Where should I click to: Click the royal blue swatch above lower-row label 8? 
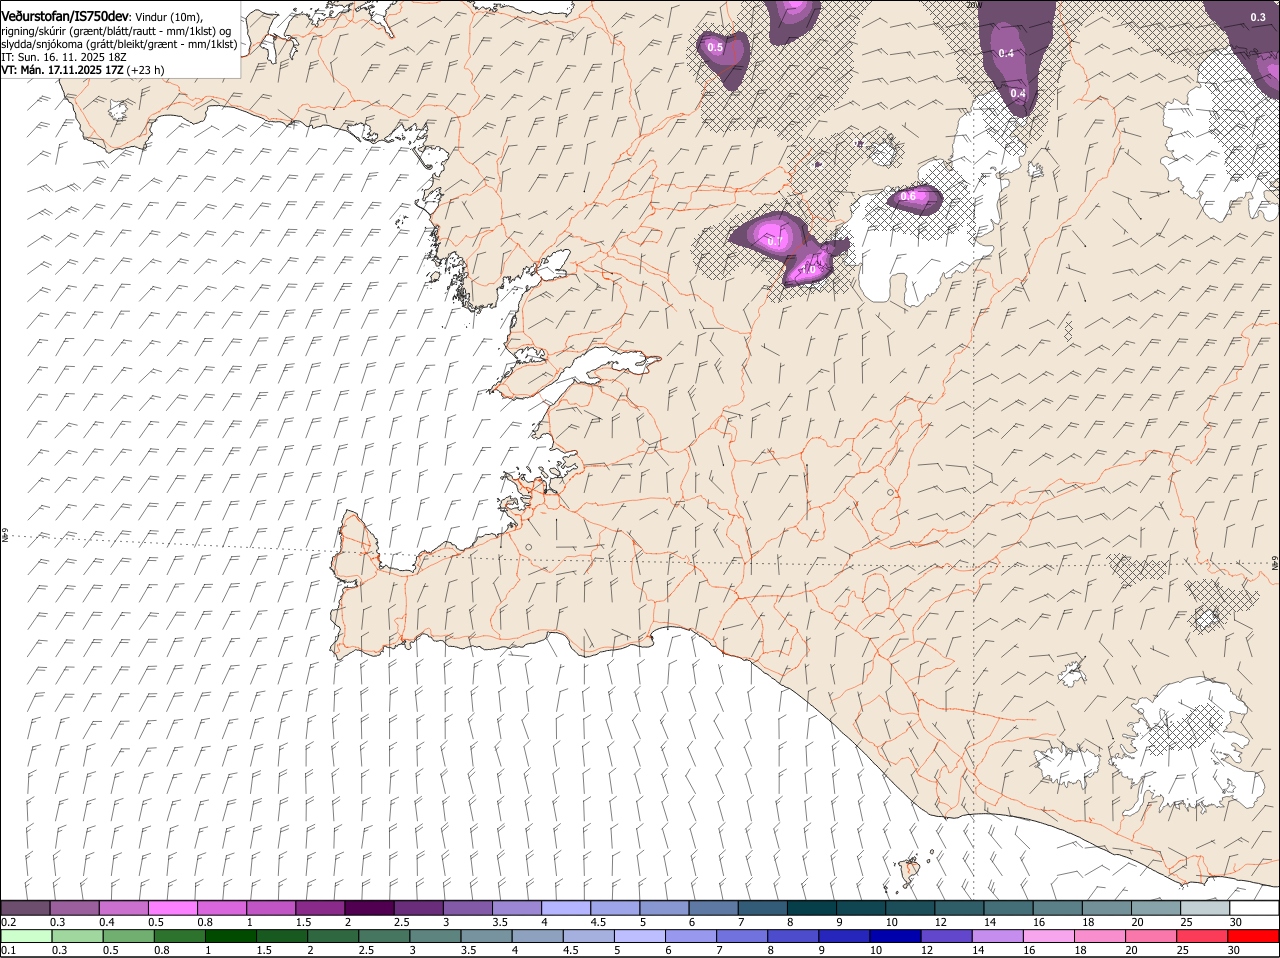(792, 936)
